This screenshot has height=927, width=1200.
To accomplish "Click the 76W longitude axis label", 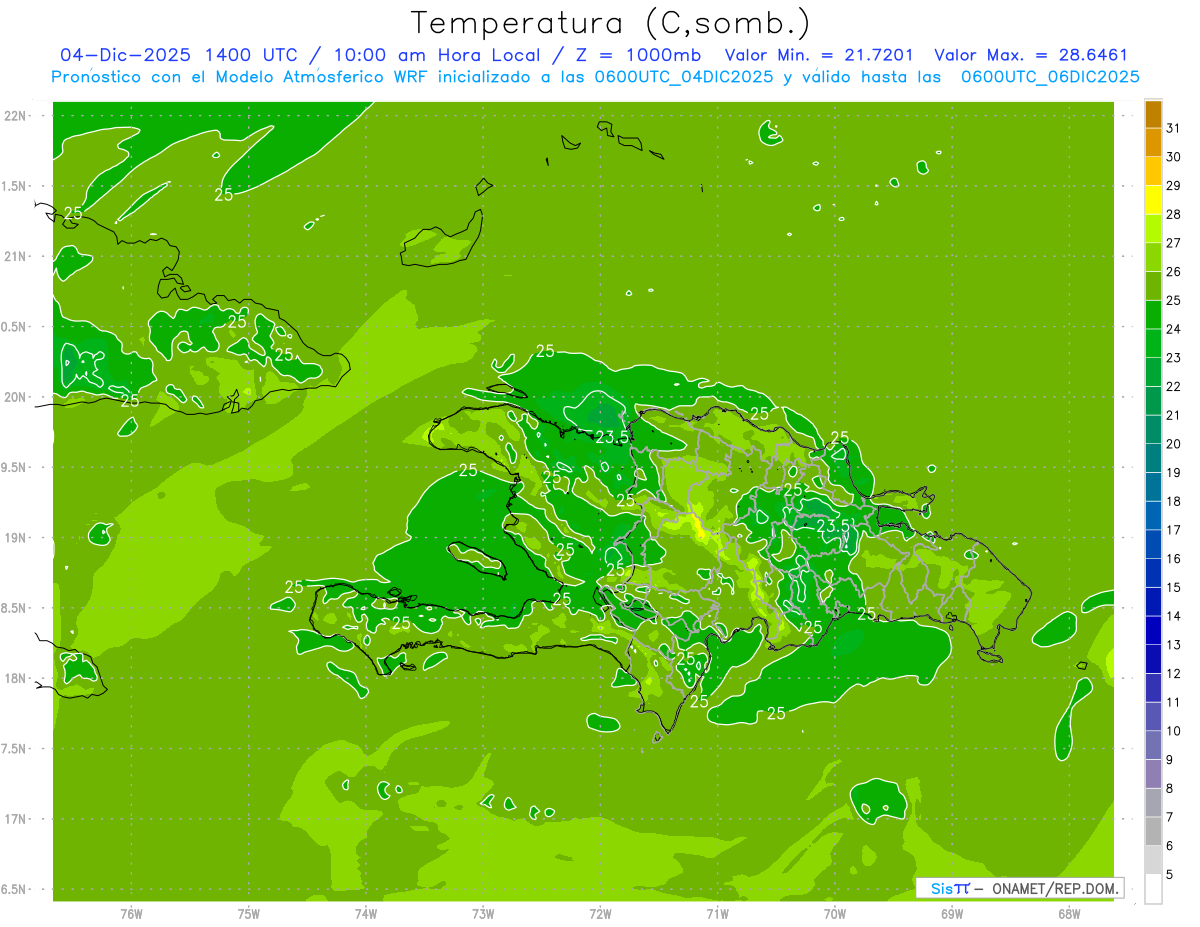I will click(x=131, y=914).
